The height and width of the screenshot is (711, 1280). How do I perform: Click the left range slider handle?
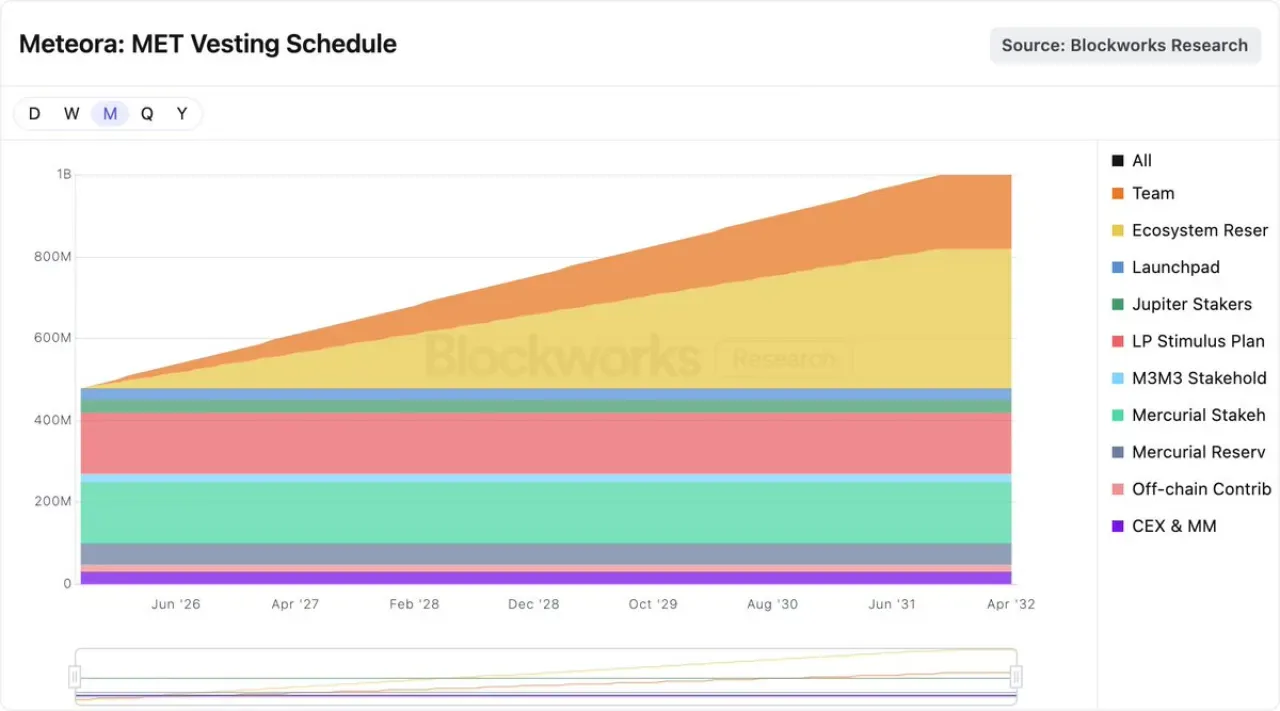click(x=74, y=677)
